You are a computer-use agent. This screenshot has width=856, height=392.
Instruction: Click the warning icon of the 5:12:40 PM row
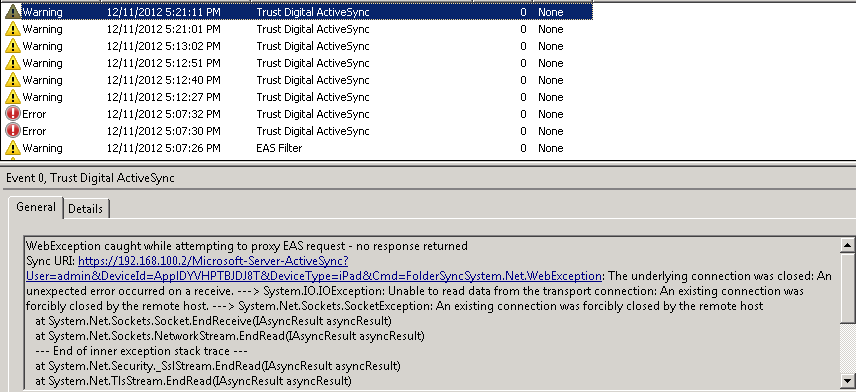pos(13,80)
